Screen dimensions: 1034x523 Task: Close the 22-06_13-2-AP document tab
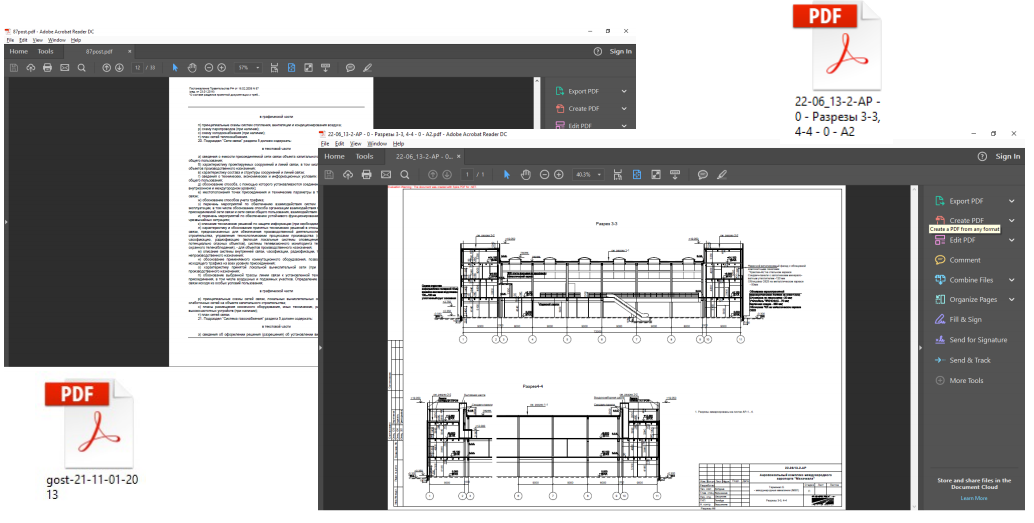click(460, 156)
